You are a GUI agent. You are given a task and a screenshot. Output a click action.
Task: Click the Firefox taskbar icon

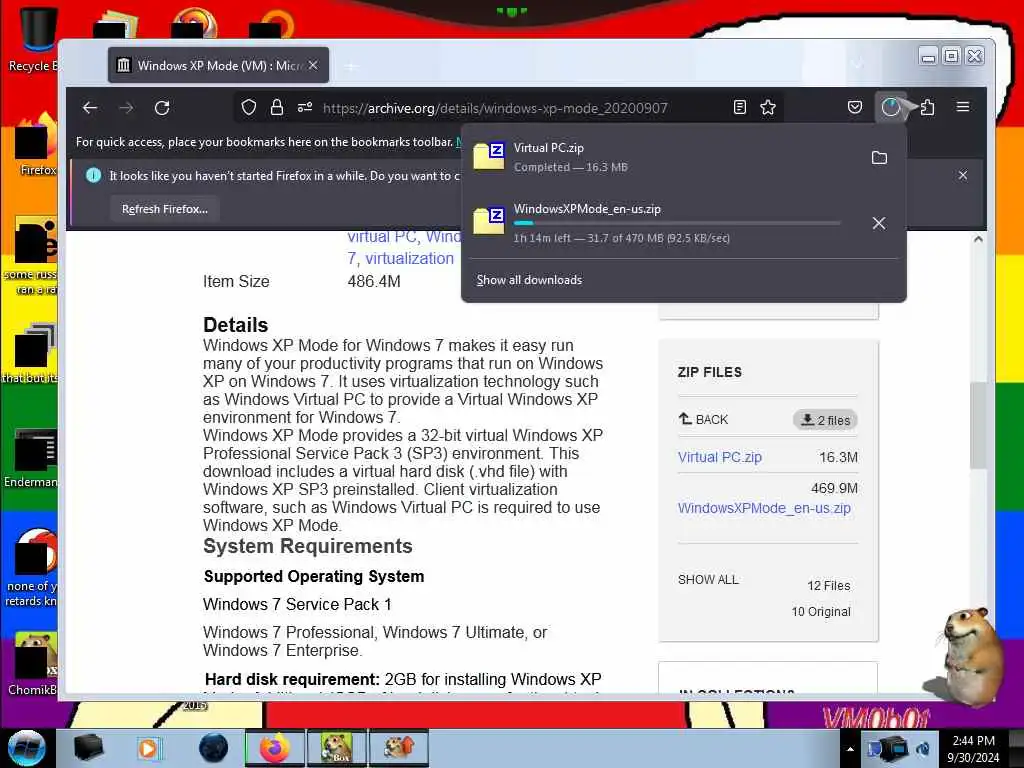274,748
